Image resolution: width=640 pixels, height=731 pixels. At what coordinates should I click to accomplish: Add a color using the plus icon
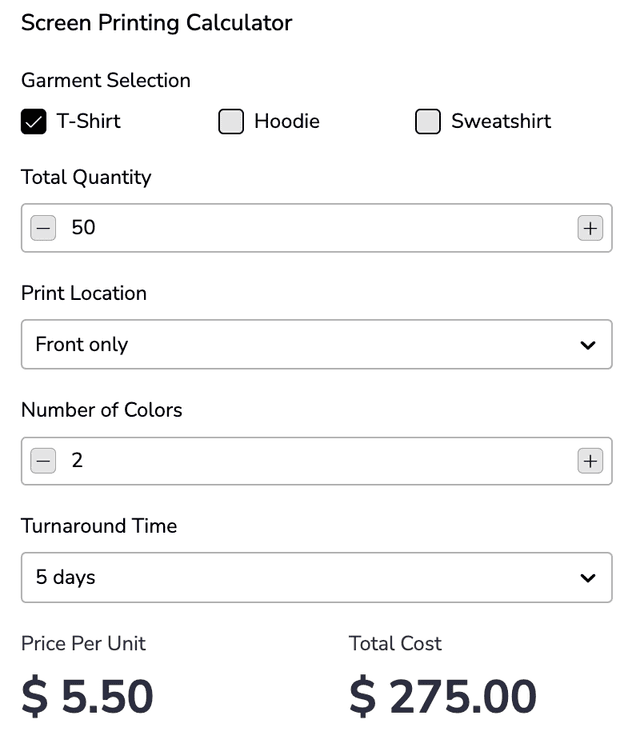[590, 461]
